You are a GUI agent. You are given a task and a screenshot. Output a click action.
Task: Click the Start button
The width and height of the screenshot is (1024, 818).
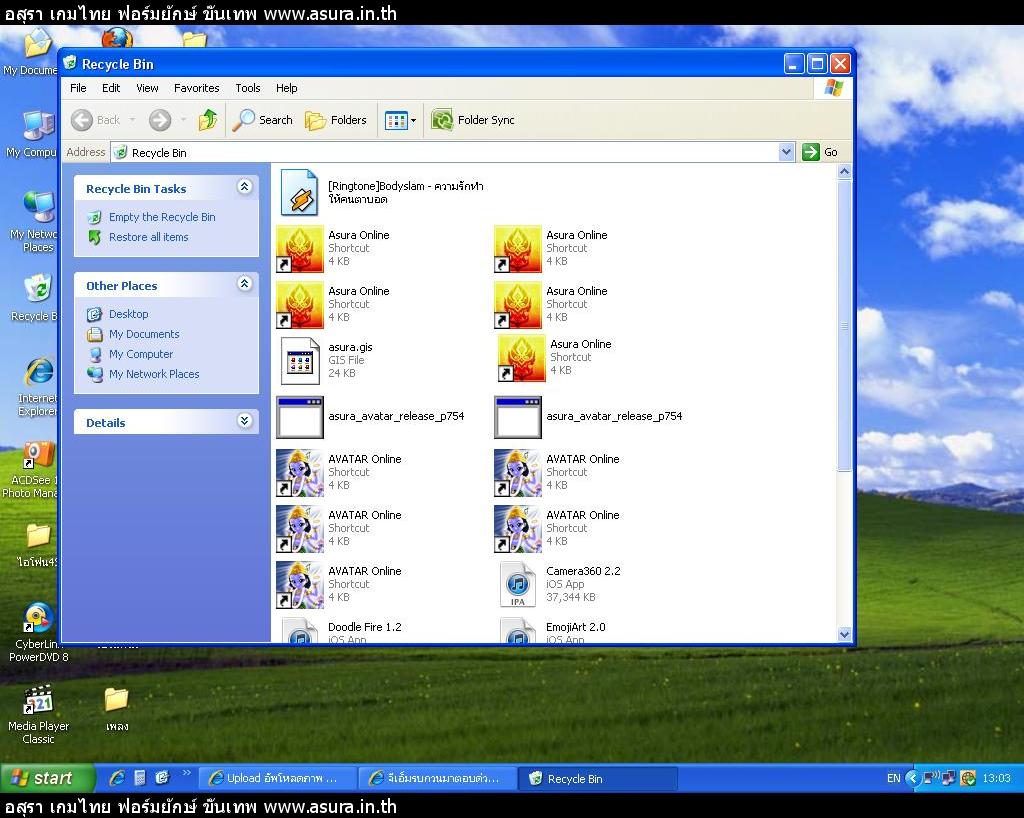pos(46,778)
